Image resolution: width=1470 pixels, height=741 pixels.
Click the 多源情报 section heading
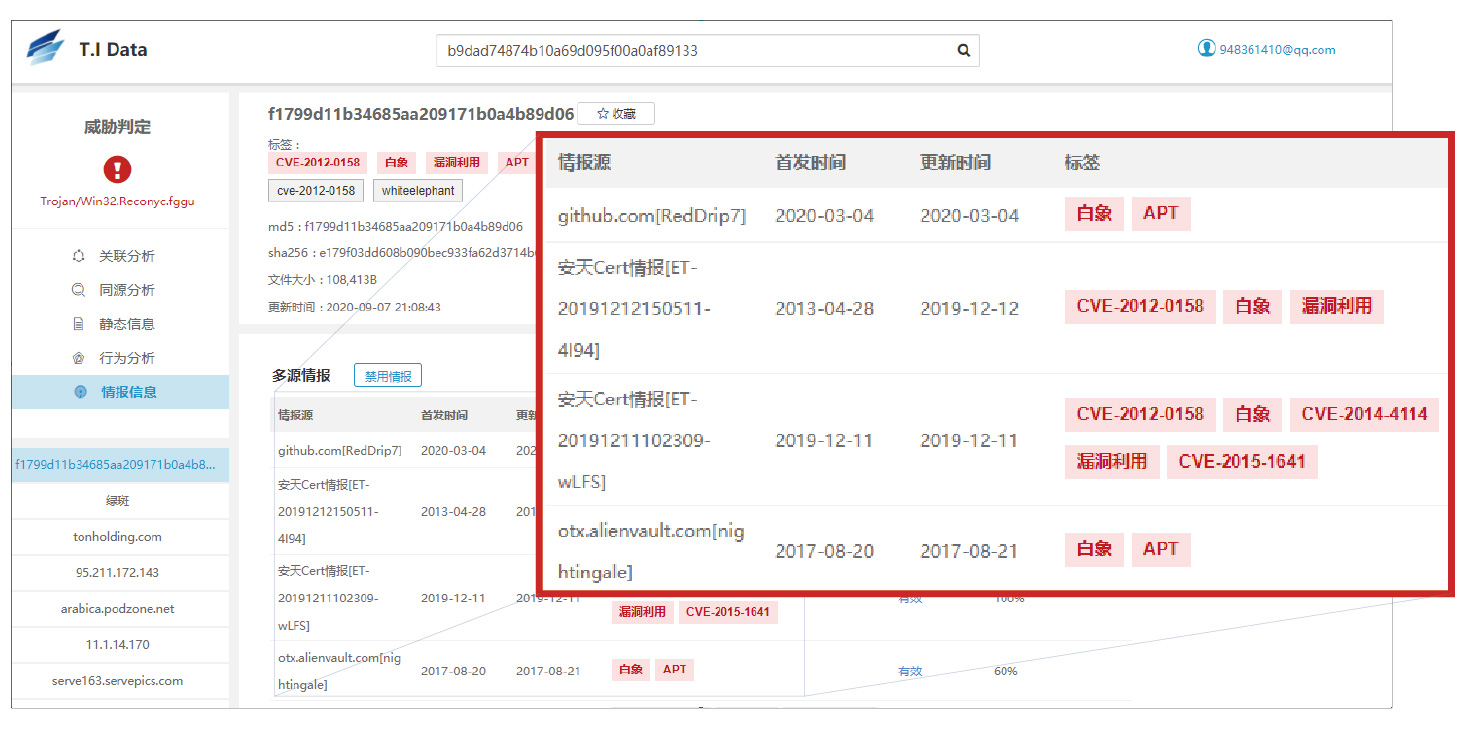point(301,376)
